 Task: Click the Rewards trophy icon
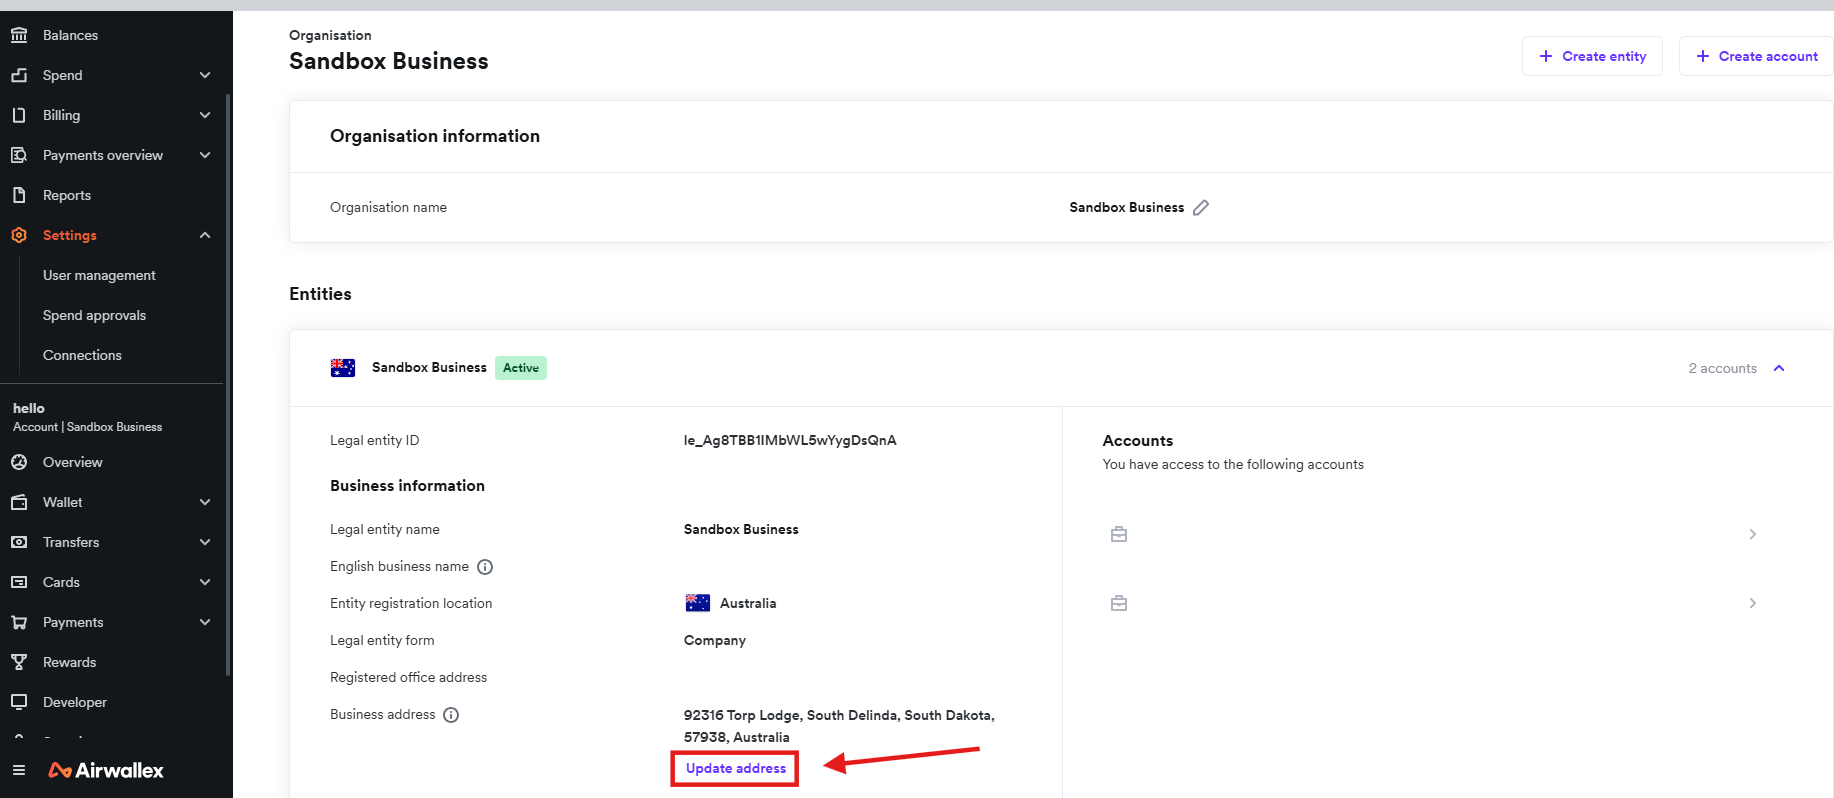click(x=19, y=662)
